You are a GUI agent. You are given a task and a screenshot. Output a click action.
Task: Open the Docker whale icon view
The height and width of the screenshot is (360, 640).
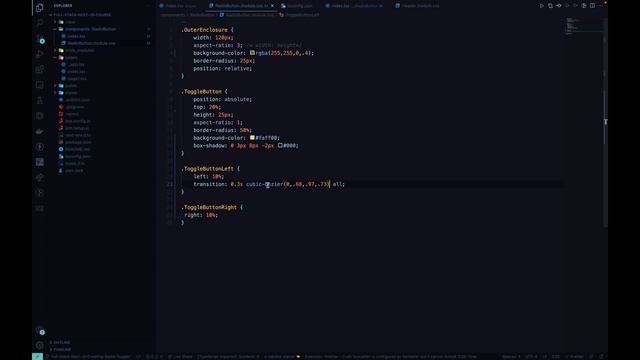pyautogui.click(x=40, y=131)
